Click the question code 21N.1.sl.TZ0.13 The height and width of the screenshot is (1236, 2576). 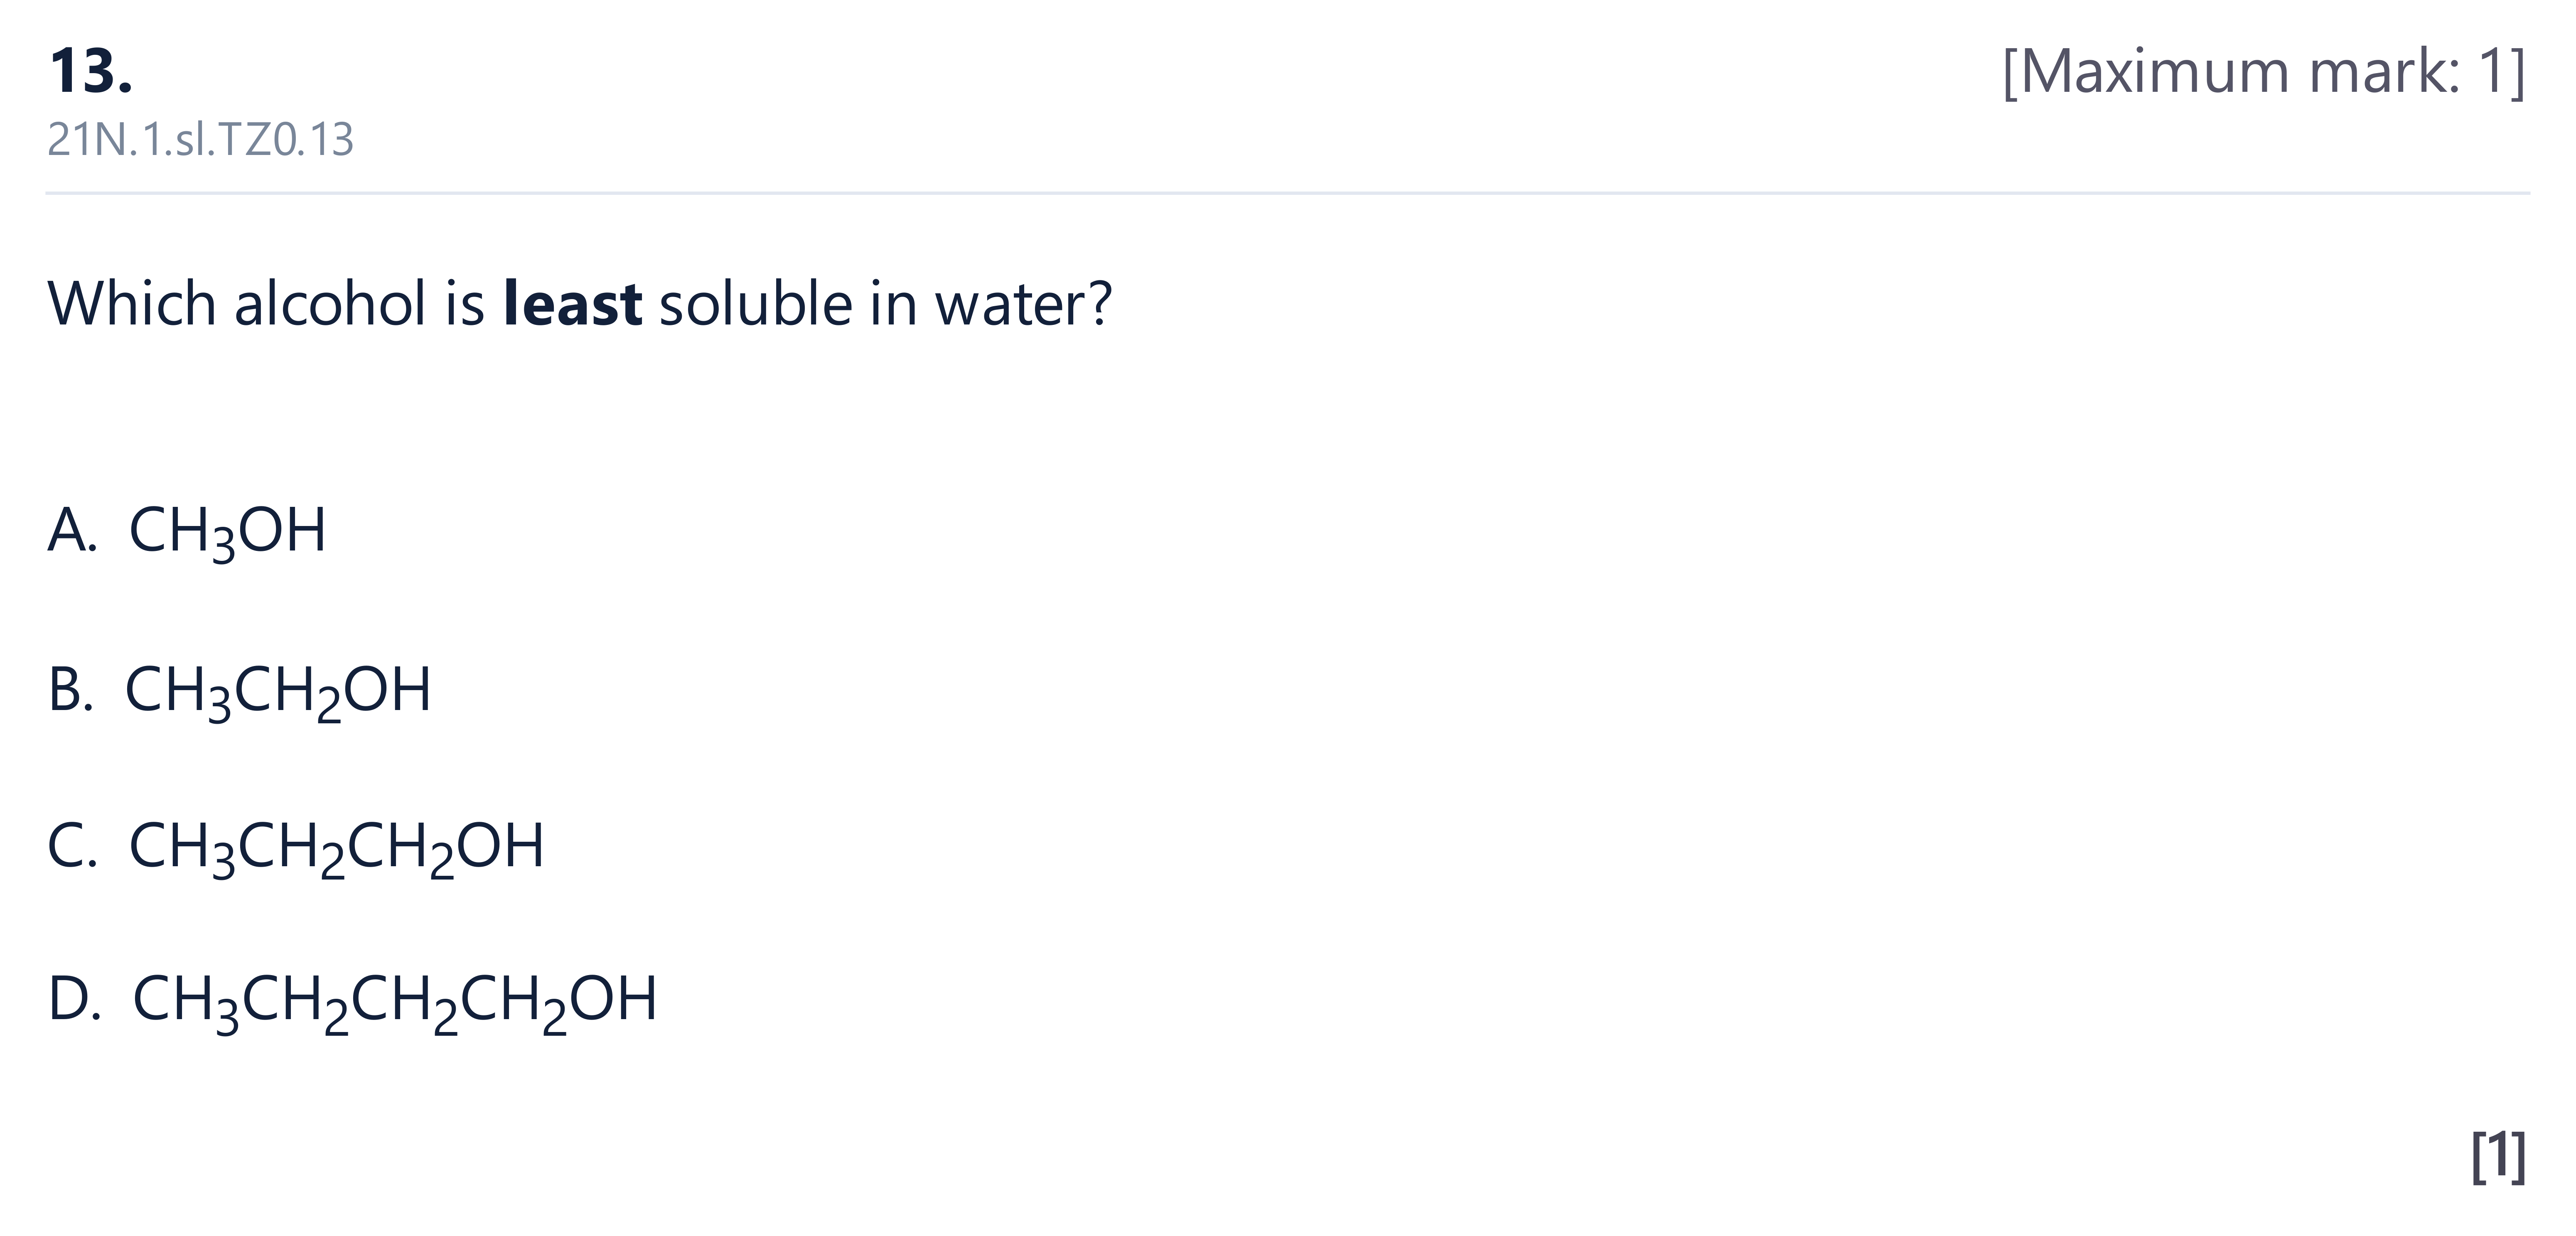click(x=200, y=140)
